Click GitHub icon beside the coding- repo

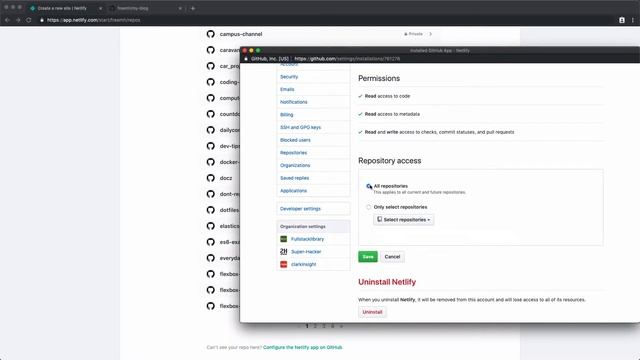[211, 82]
